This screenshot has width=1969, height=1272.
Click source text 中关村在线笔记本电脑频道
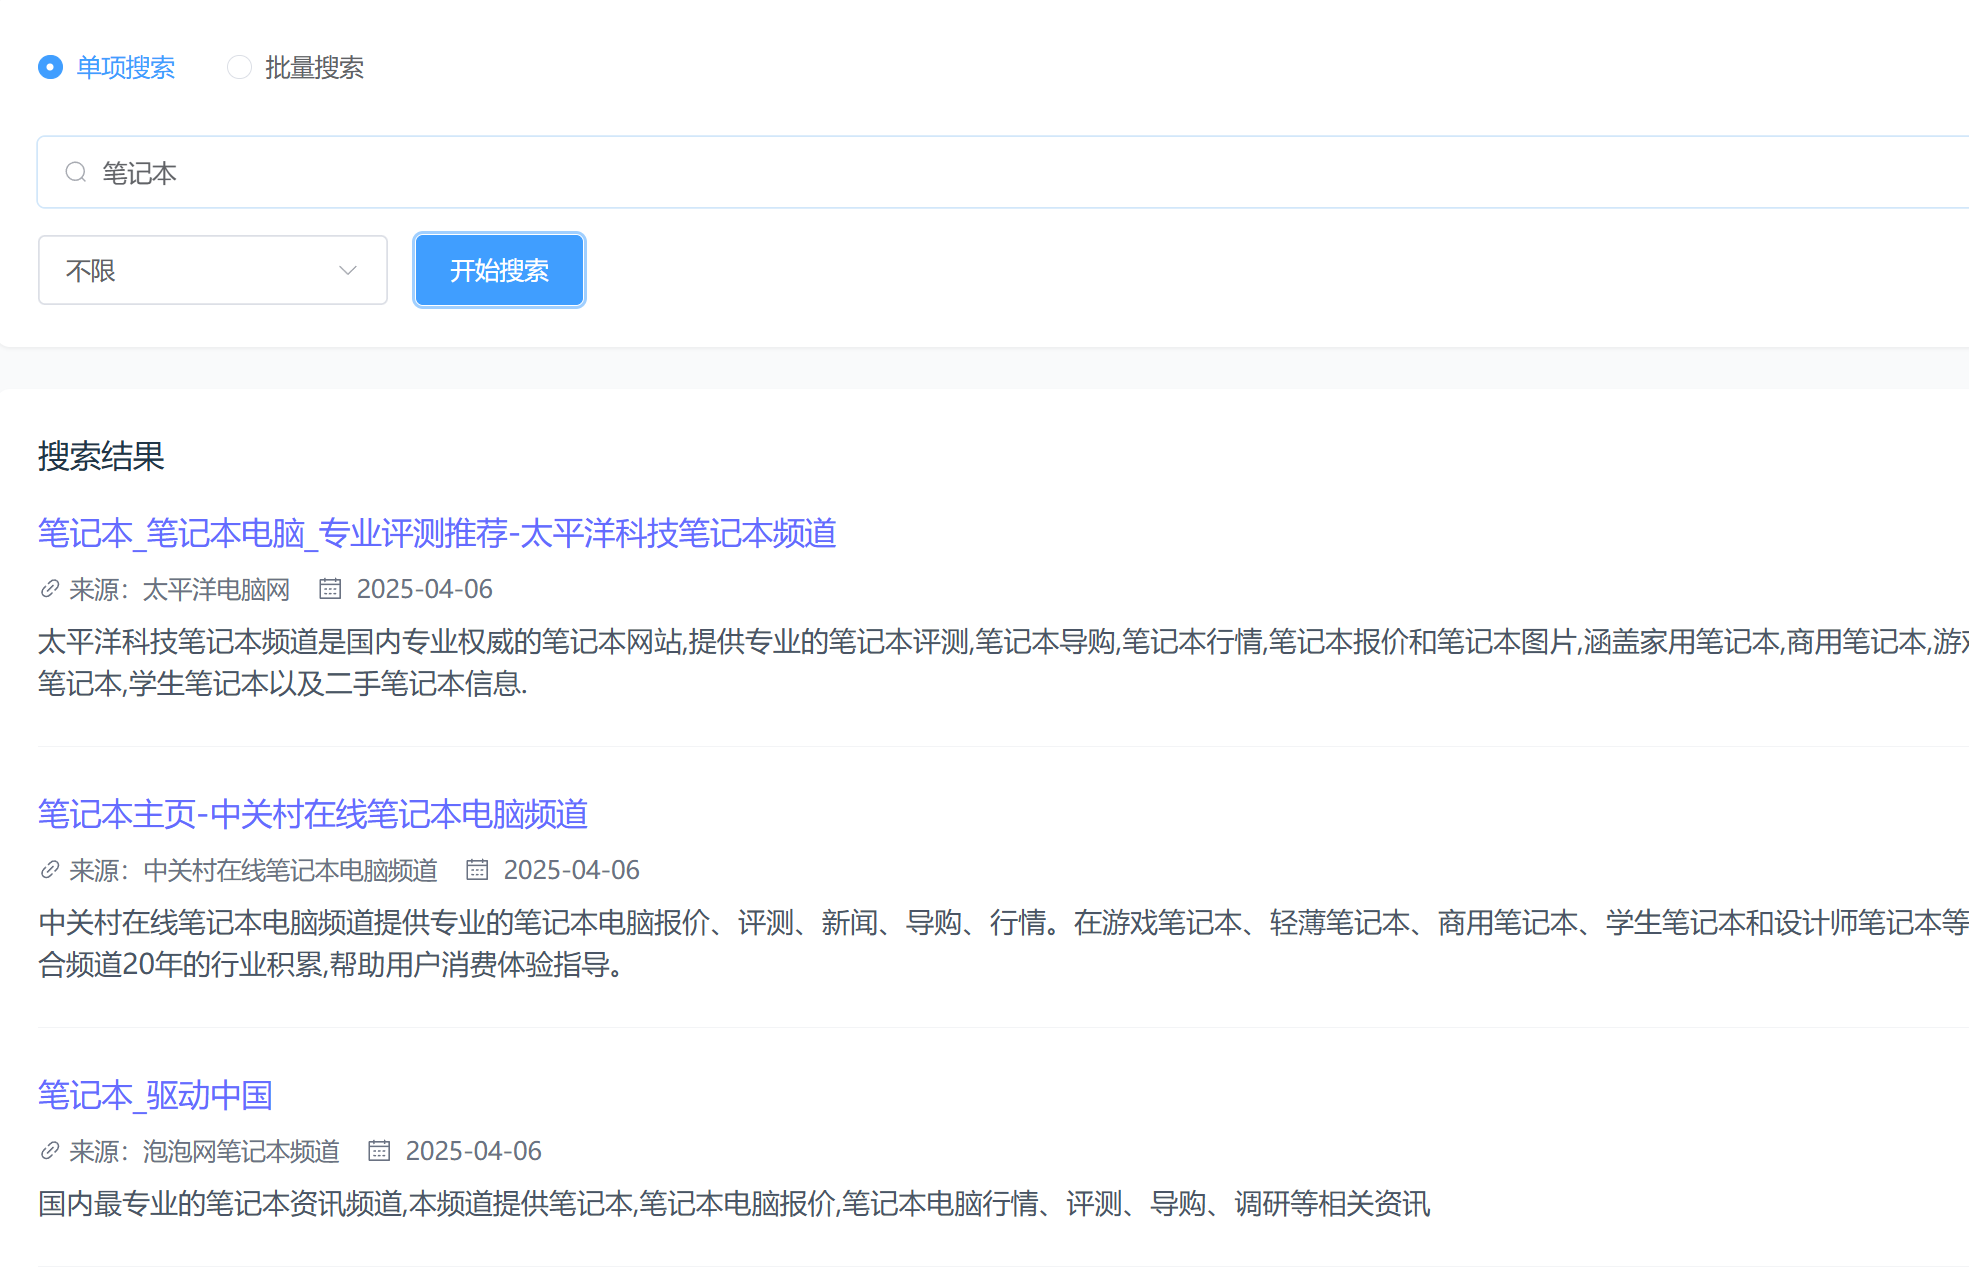(290, 870)
